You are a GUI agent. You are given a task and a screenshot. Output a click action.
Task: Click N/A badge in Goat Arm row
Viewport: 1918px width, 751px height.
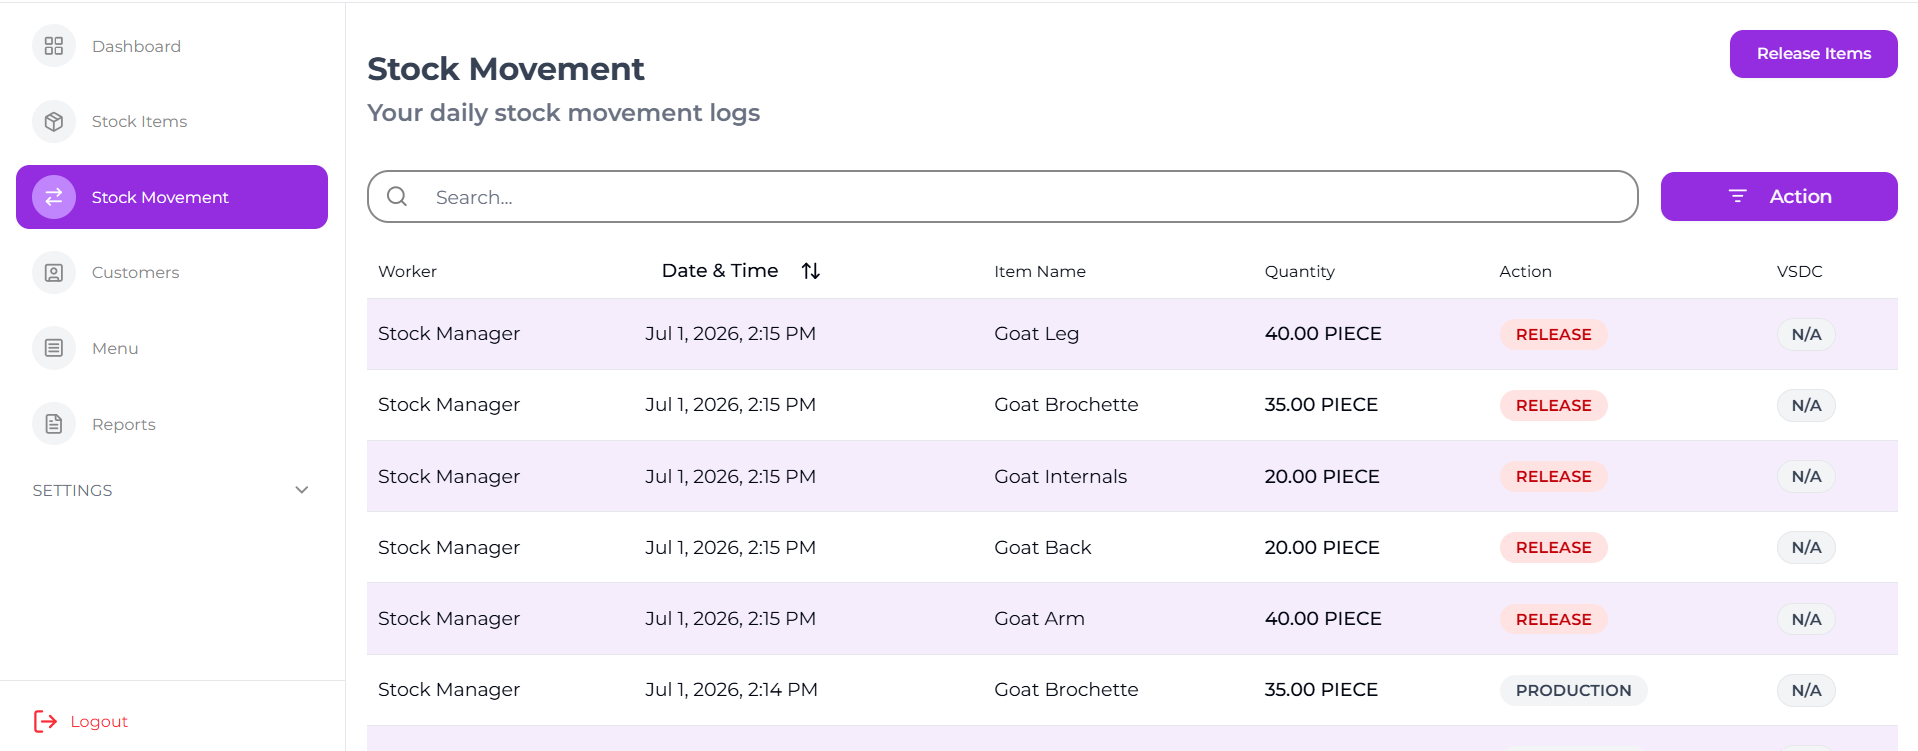(x=1806, y=619)
